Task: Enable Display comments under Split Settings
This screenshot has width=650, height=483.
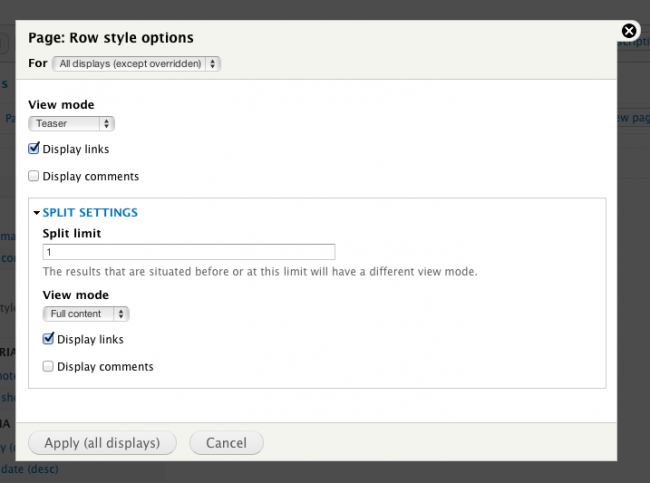Action: pyautogui.click(x=49, y=367)
